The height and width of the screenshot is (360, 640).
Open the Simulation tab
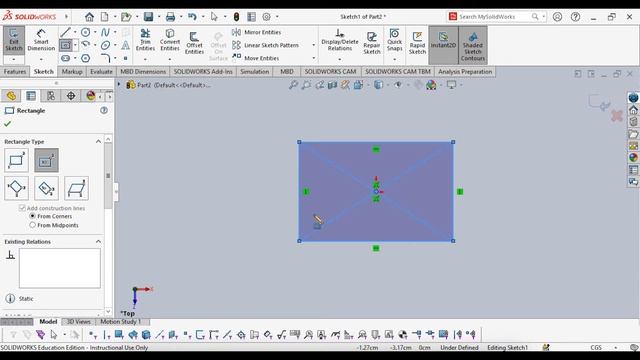254,71
